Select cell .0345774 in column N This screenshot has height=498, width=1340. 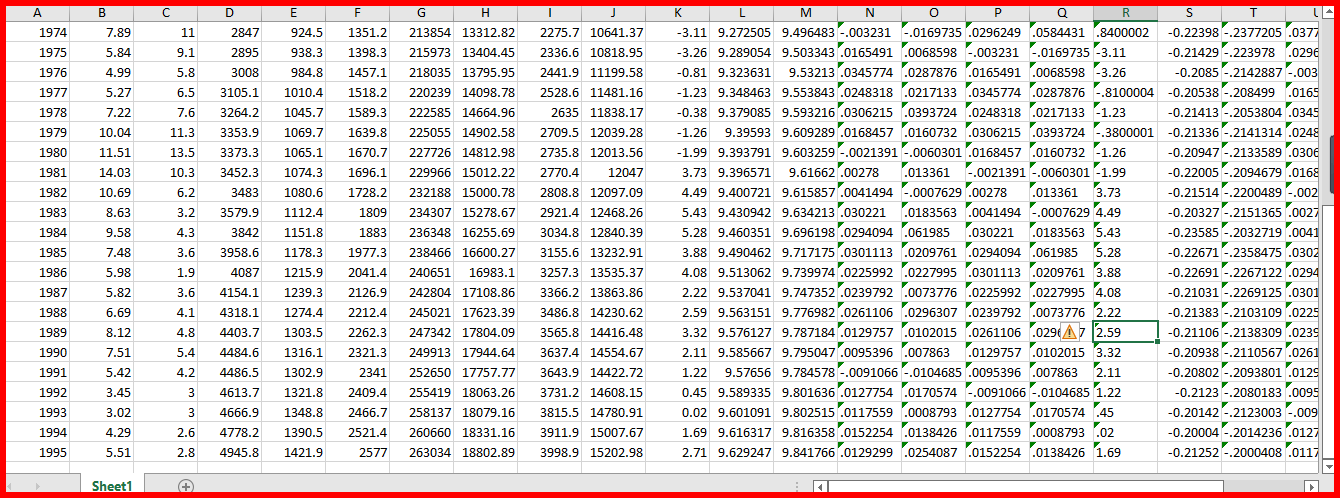tap(869, 73)
